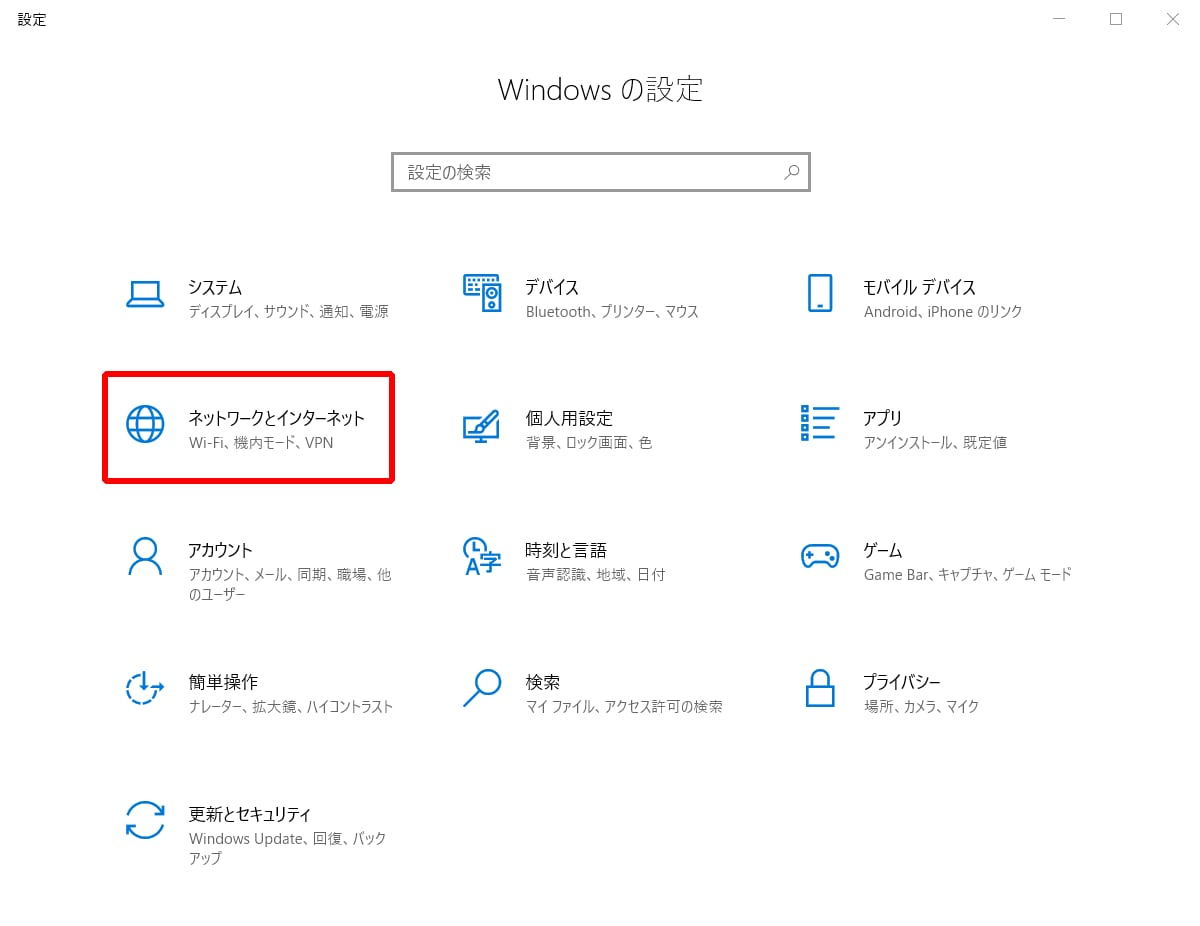
Task: Click the プライバシー title text
Action: [902, 682]
